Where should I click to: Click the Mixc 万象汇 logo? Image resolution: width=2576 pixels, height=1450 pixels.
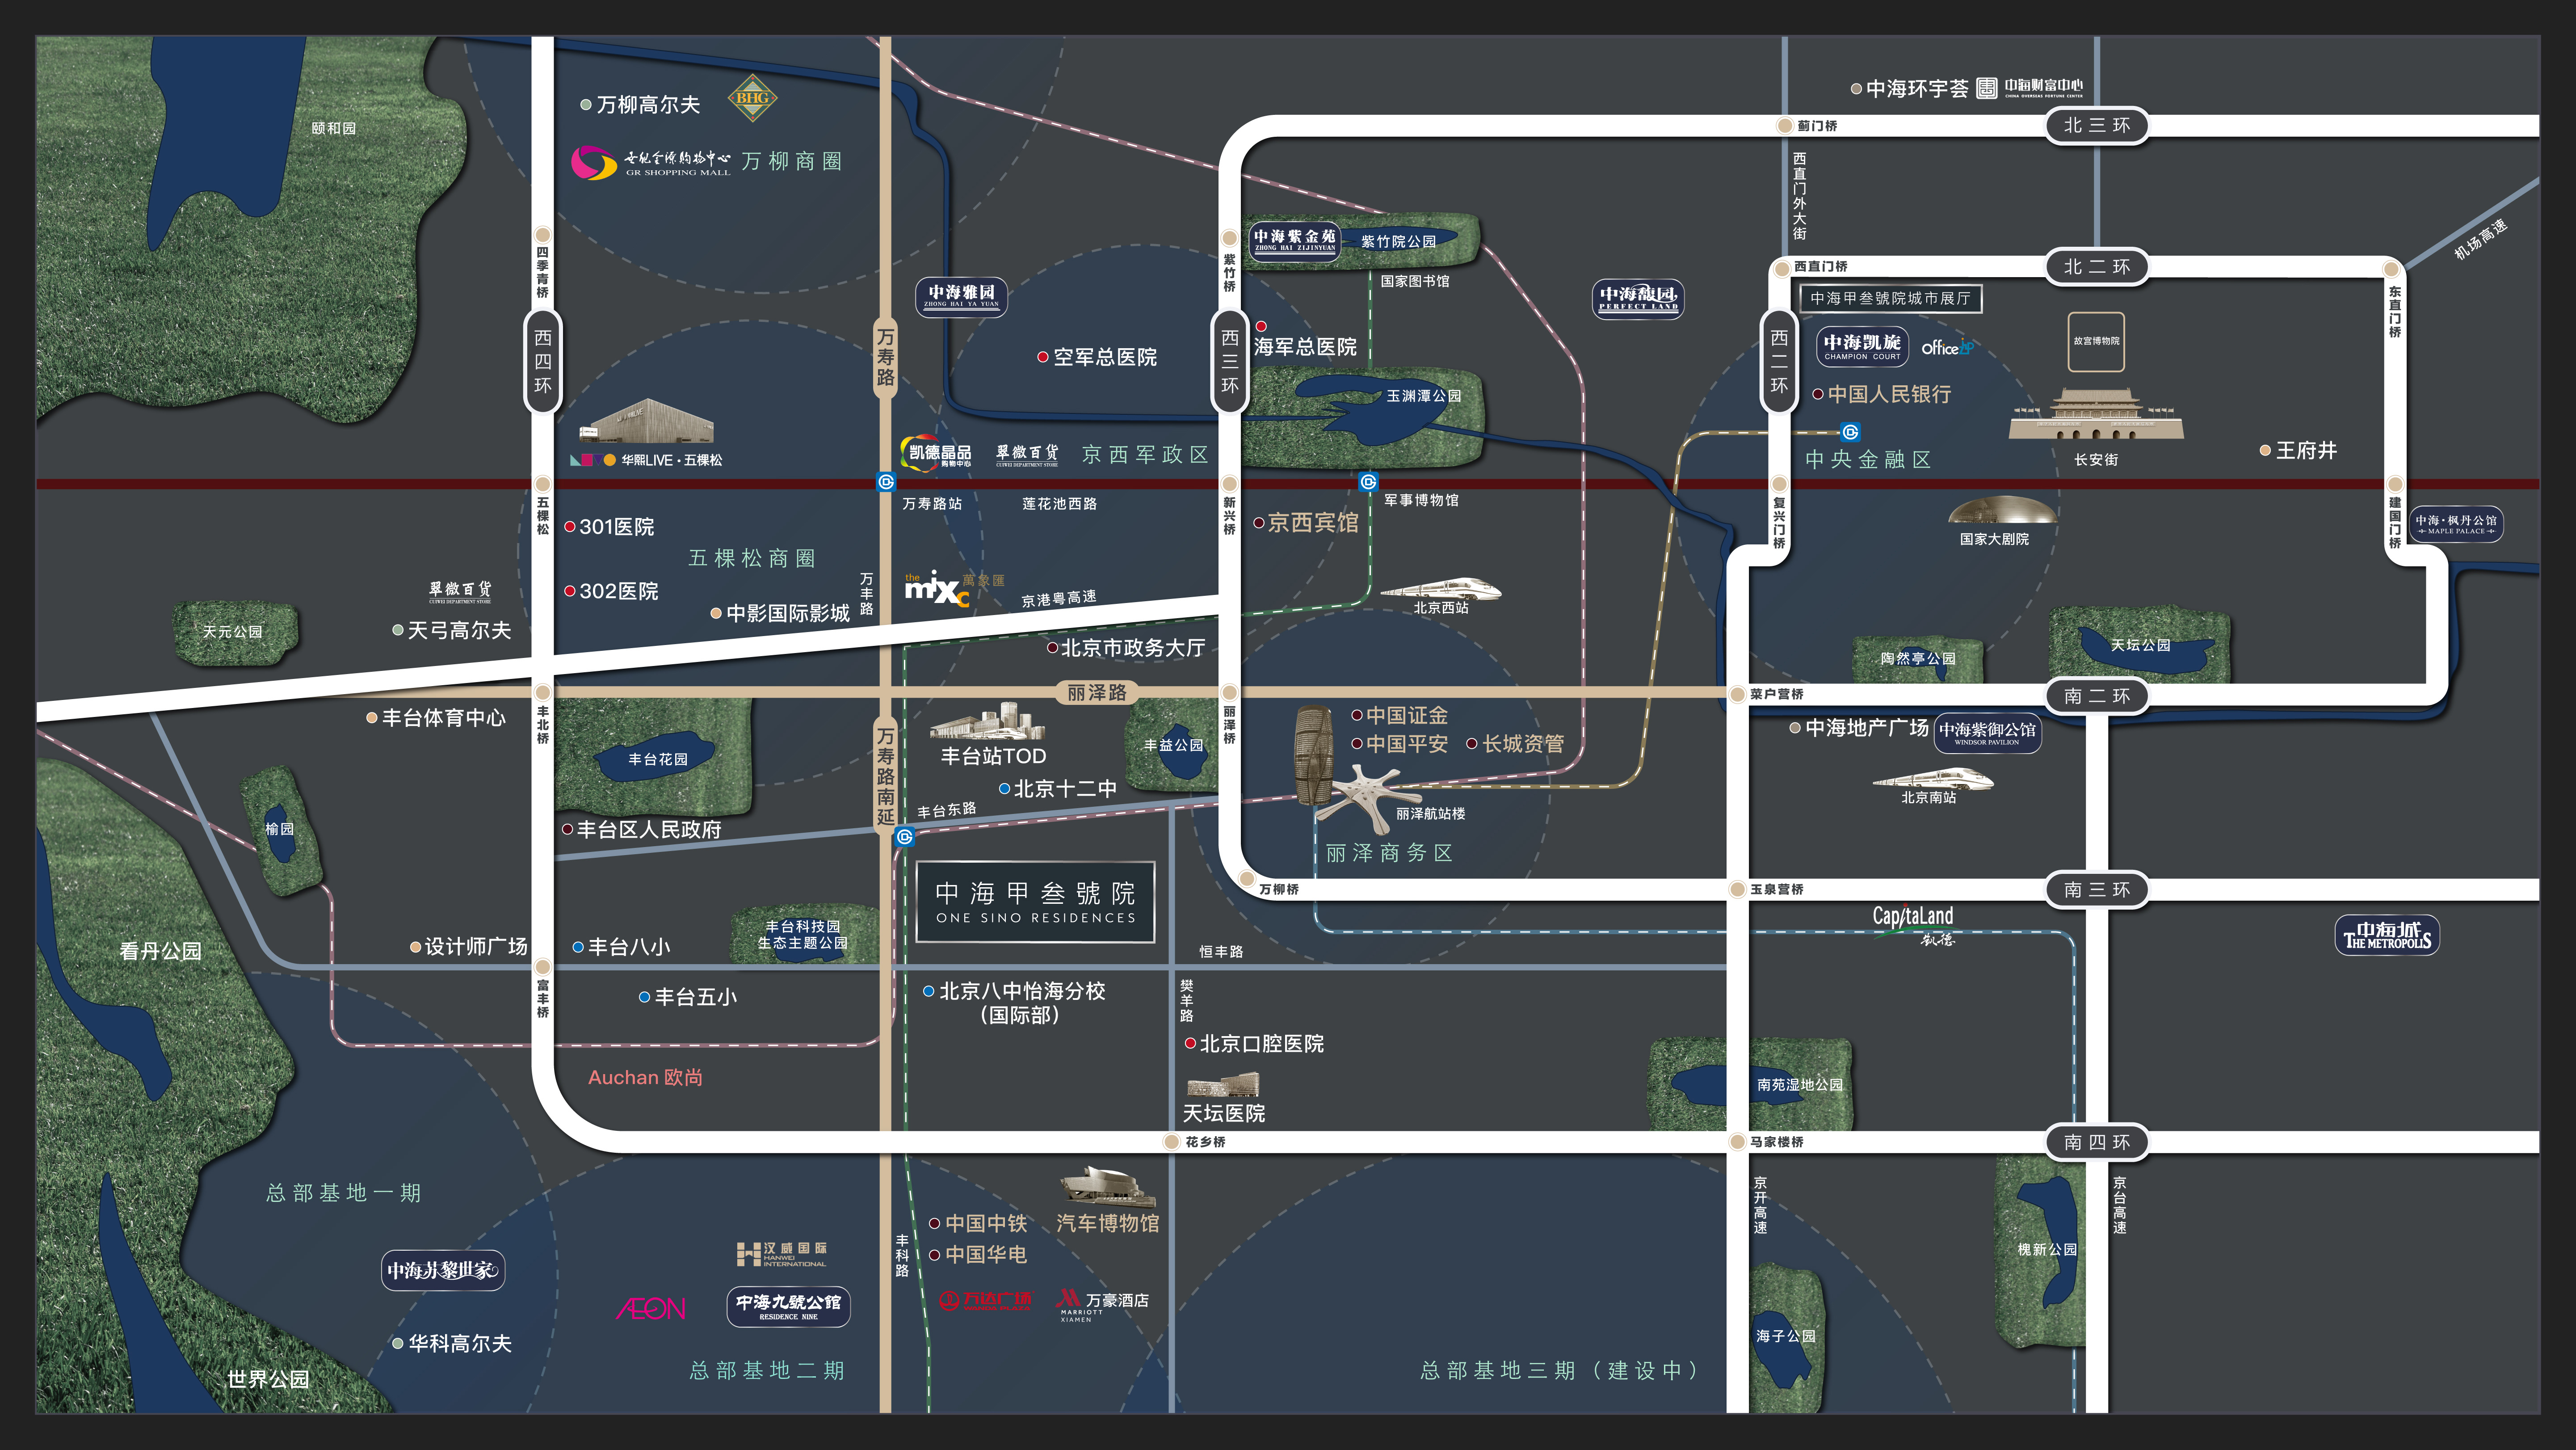938,589
